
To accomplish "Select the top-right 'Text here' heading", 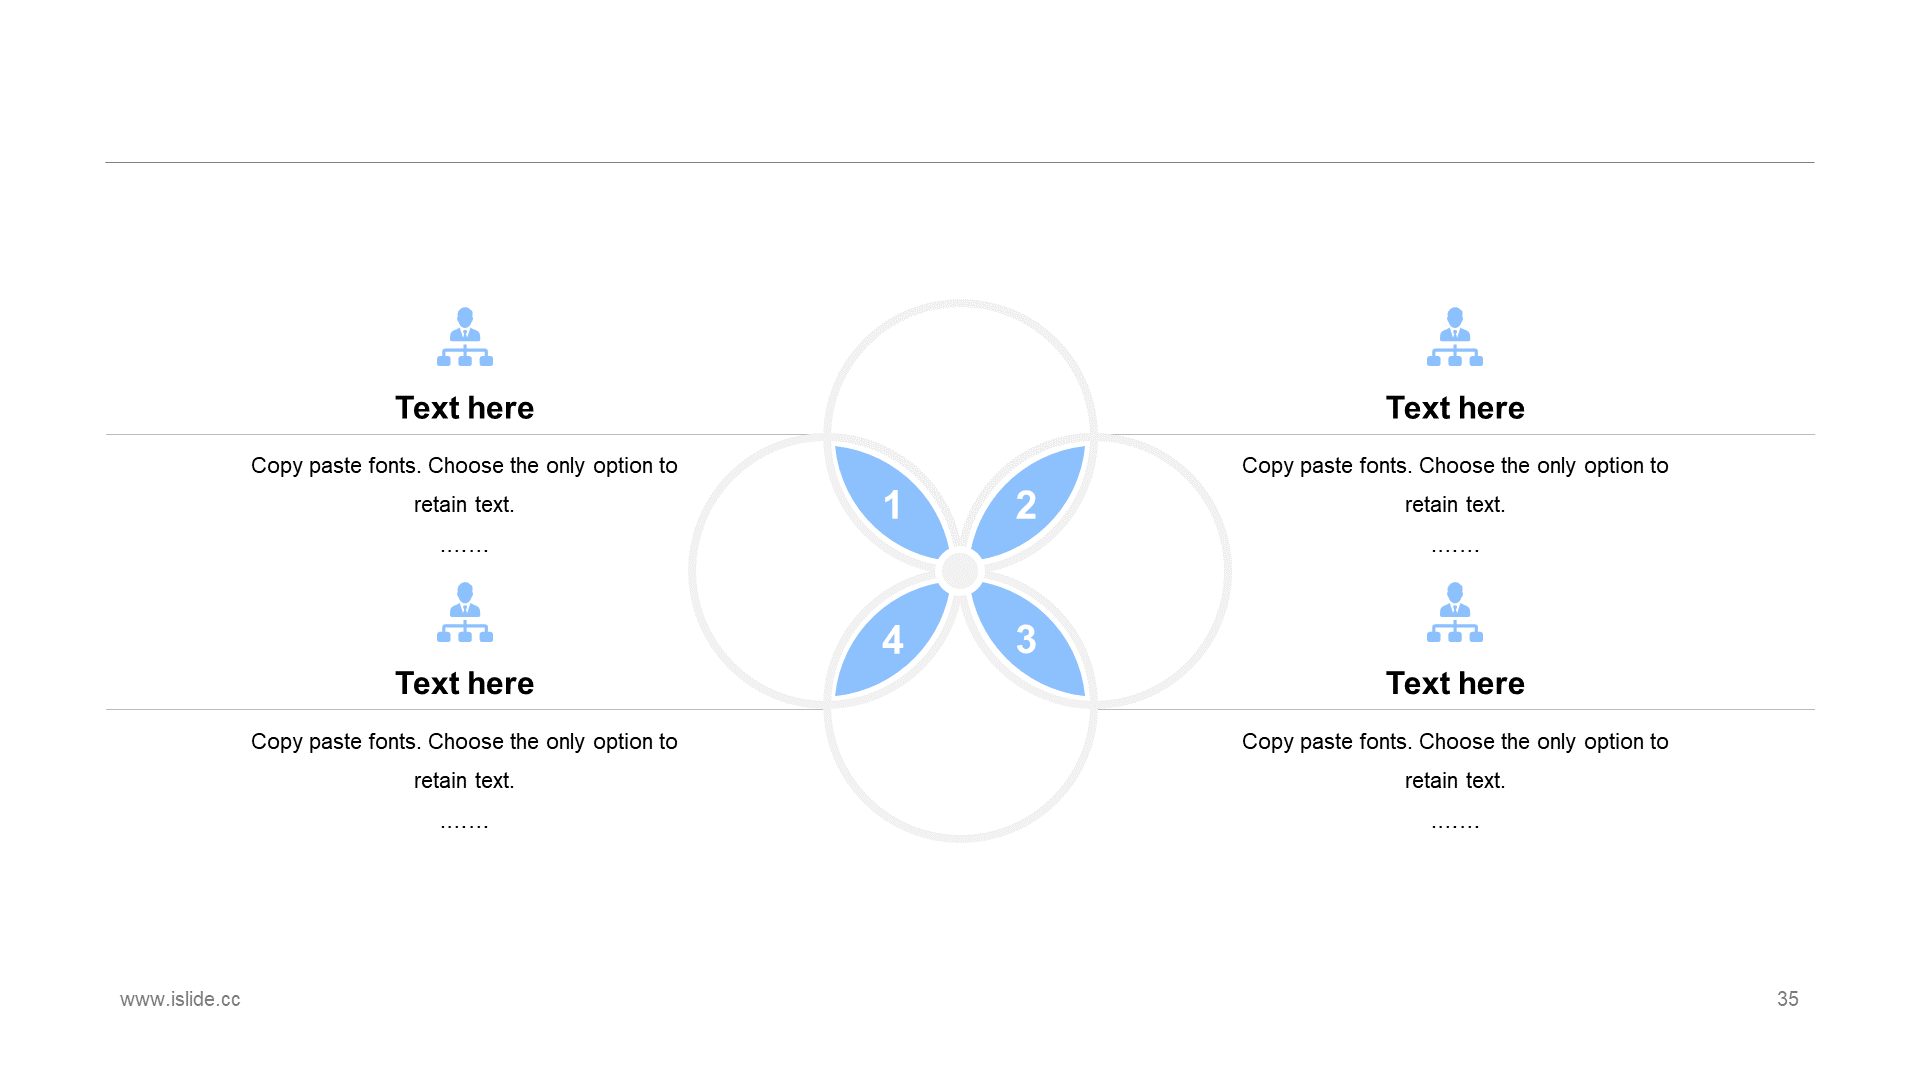I will (1455, 408).
